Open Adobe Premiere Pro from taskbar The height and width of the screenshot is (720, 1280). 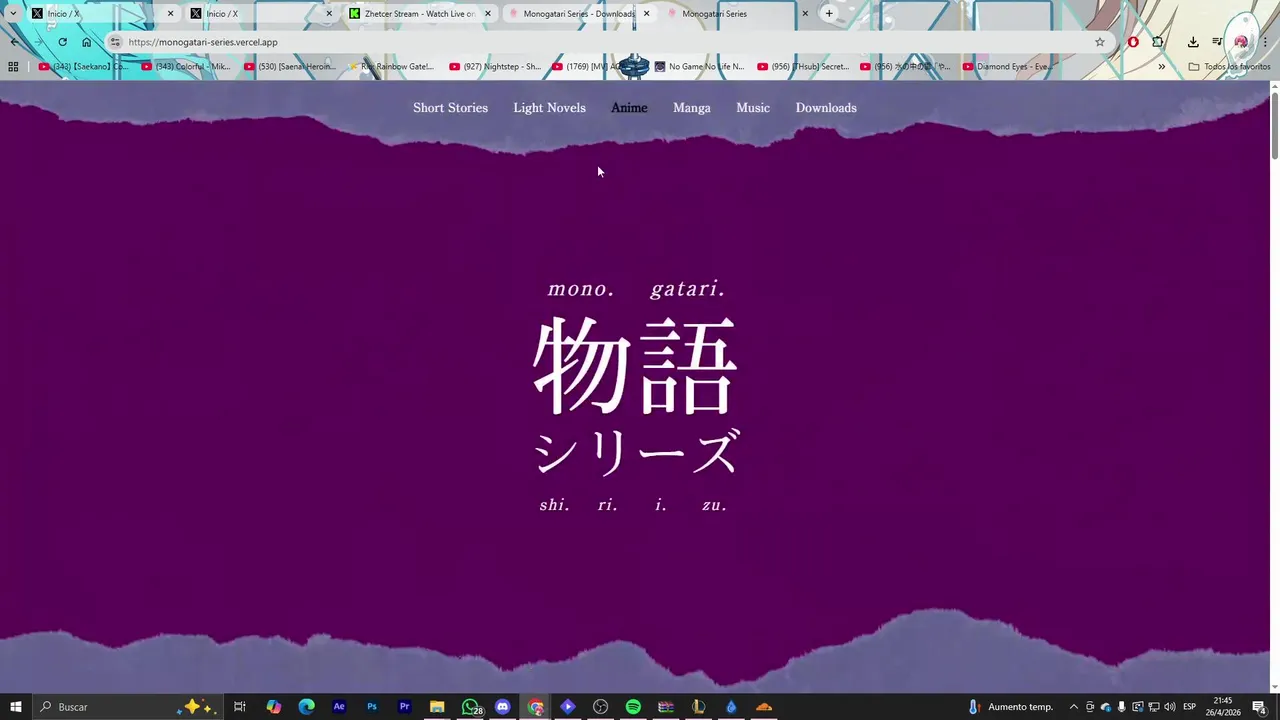(x=404, y=707)
